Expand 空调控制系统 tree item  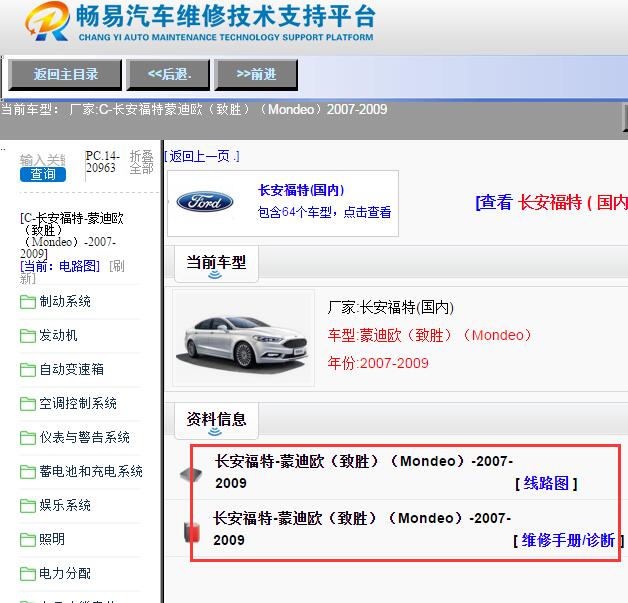tap(78, 404)
